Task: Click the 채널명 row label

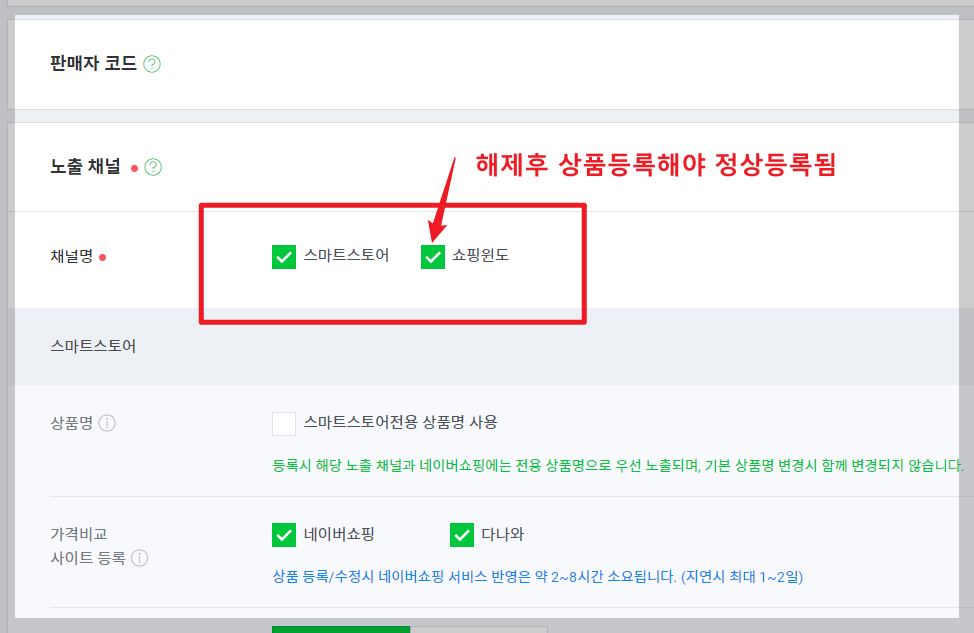Action: pos(70,257)
